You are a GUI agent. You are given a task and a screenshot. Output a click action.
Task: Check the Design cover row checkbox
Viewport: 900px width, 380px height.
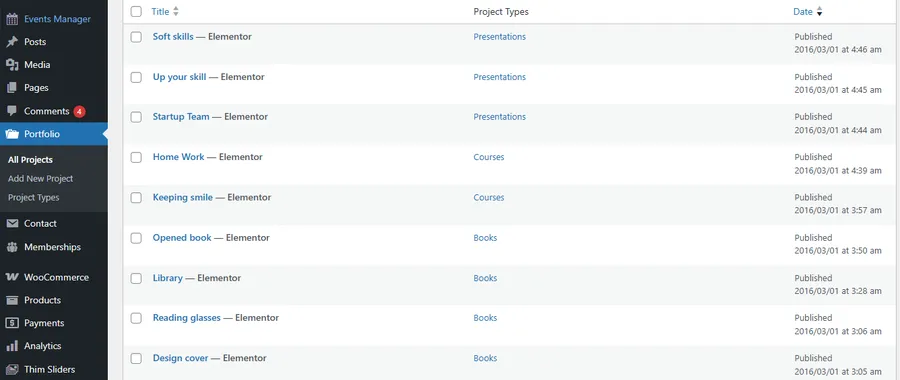pos(136,359)
